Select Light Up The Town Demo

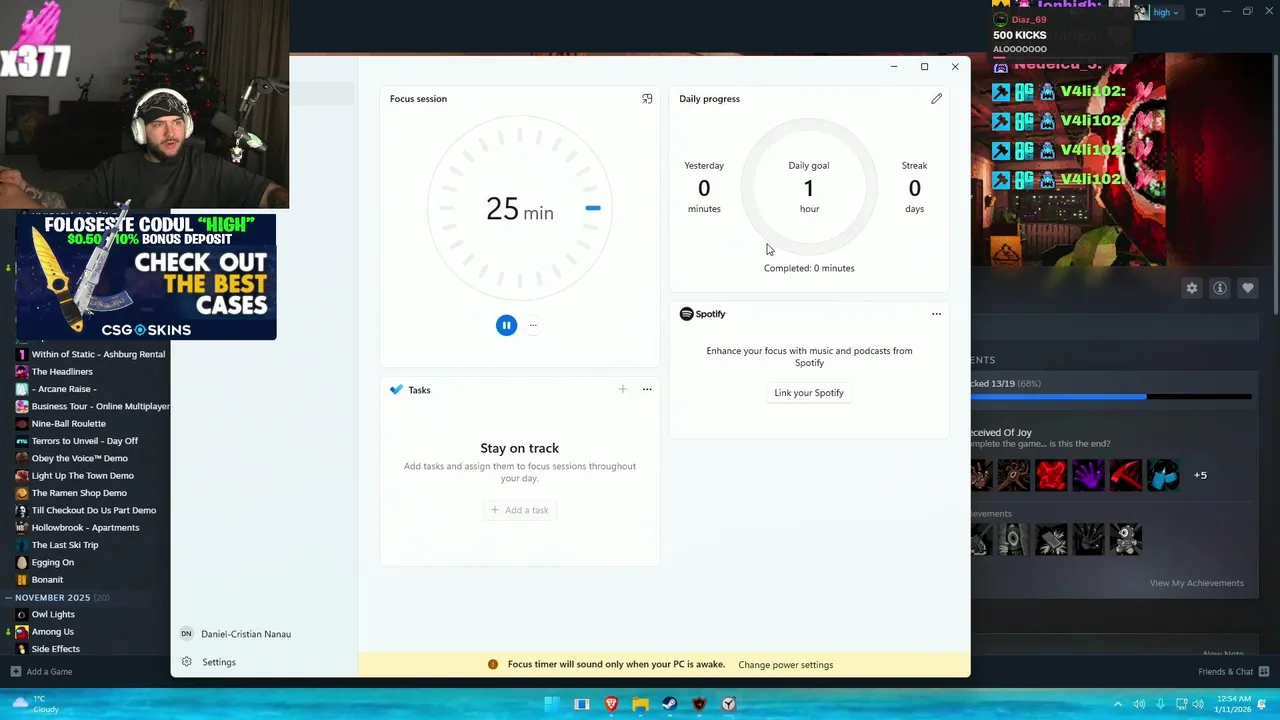click(x=82, y=476)
